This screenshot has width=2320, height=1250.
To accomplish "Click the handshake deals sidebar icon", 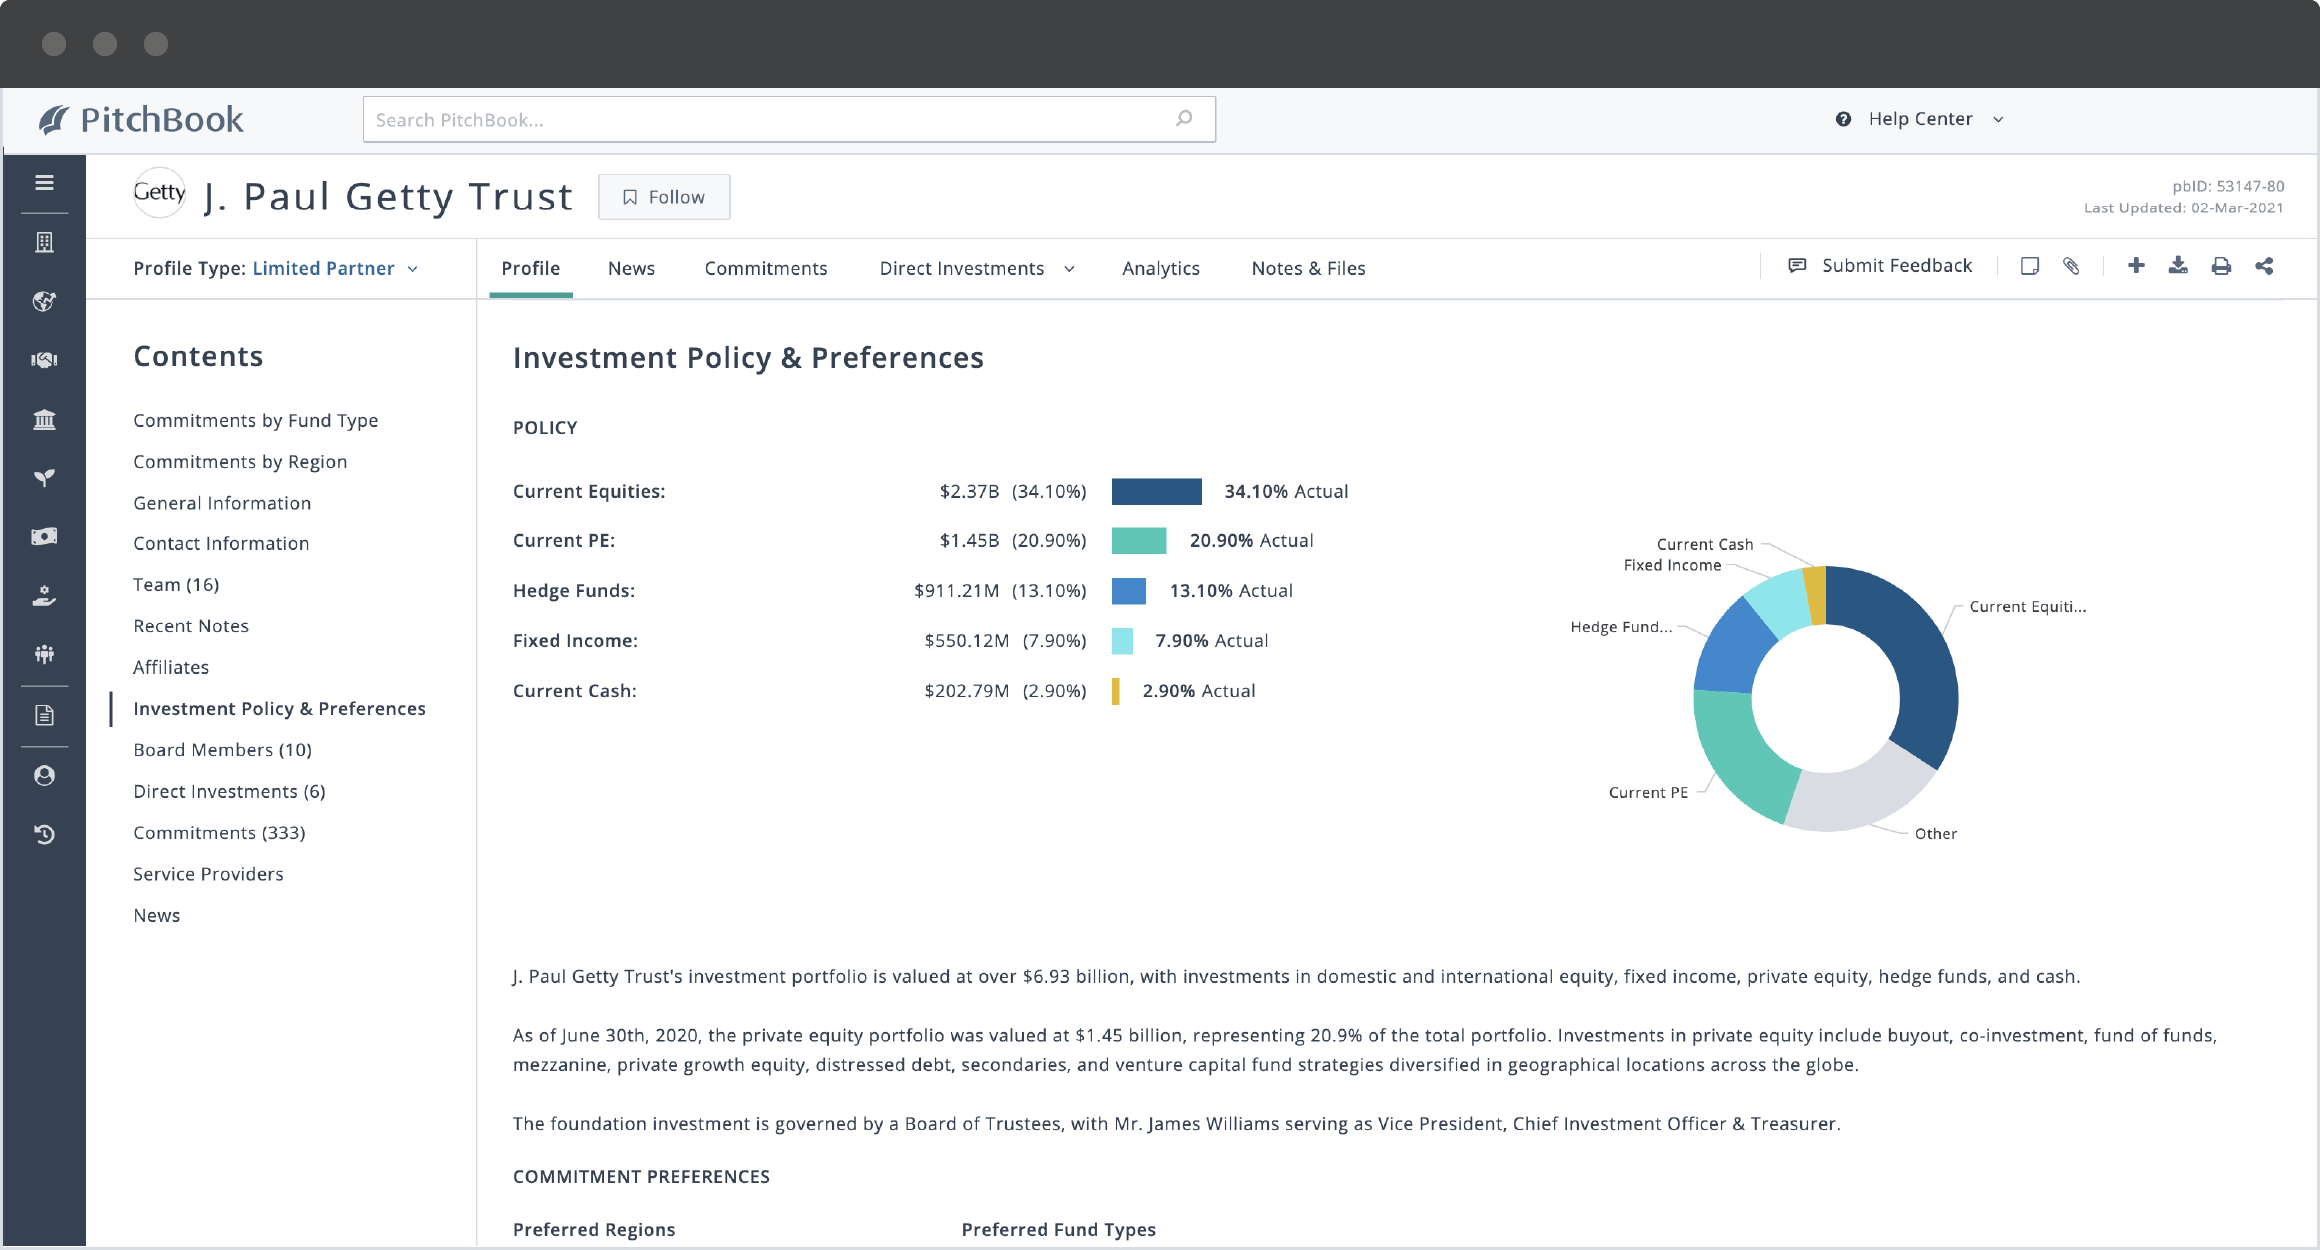I will (x=44, y=360).
